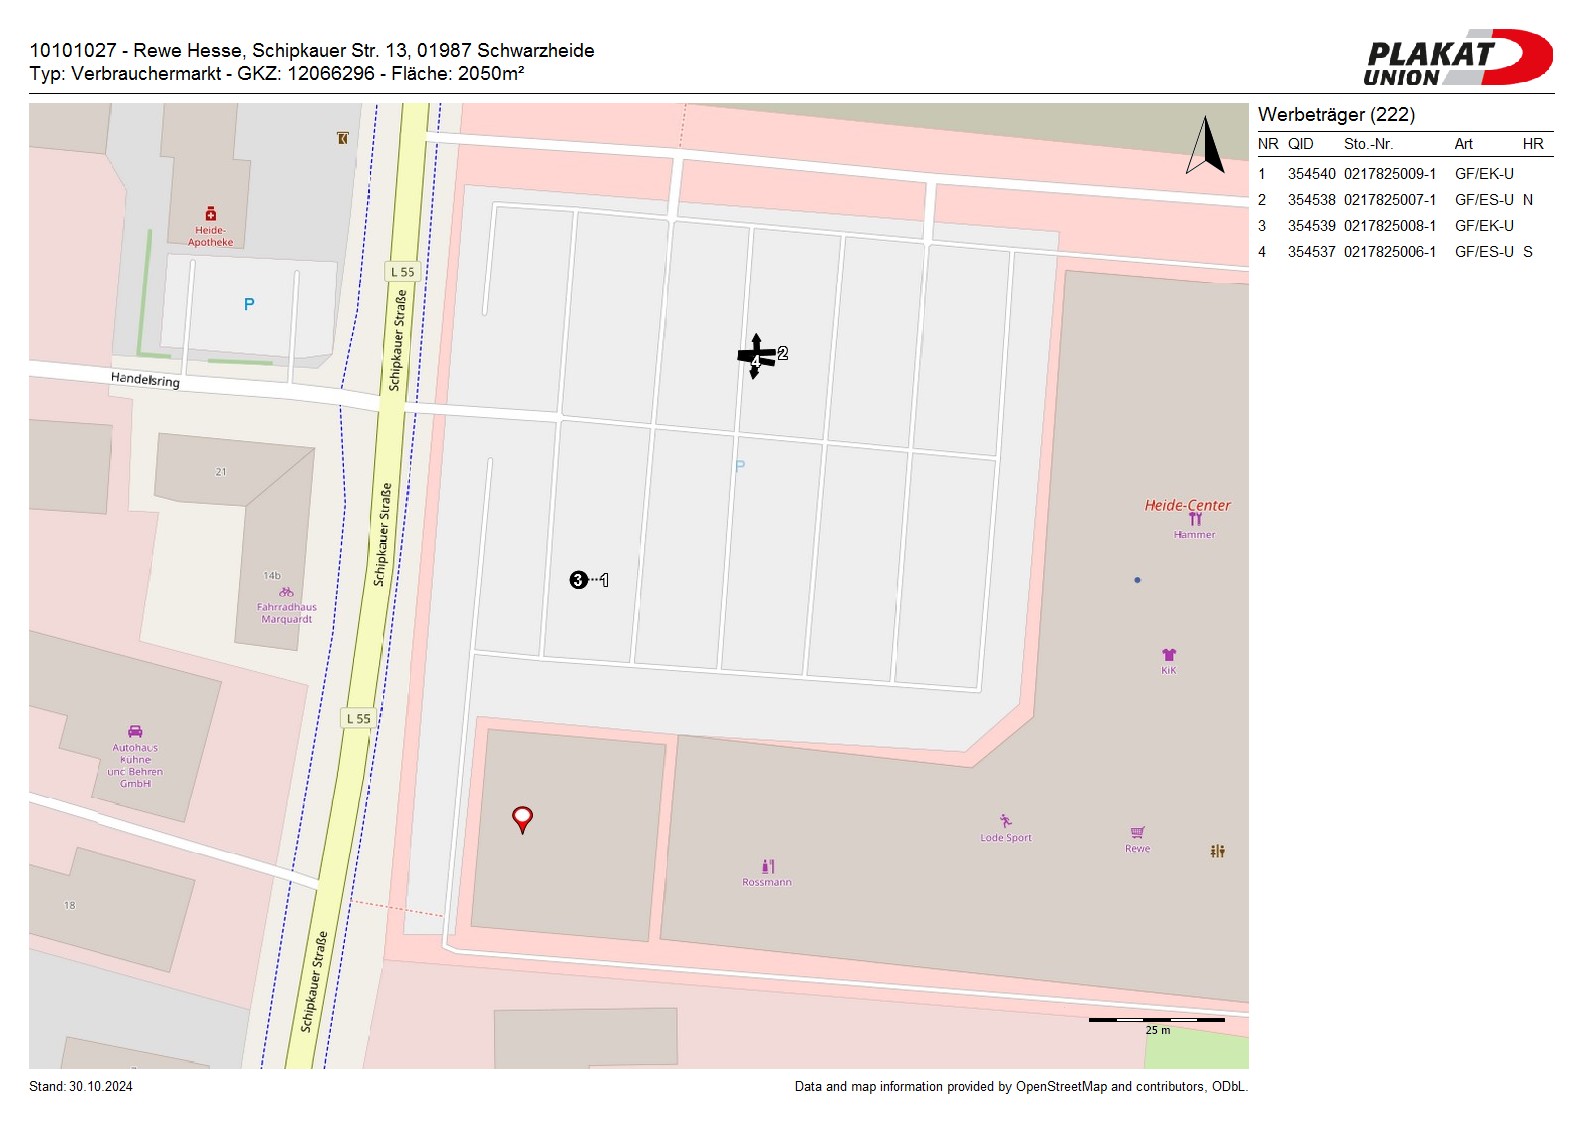The height and width of the screenshot is (1123, 1587).
Task: Select table row with QID 354537
Action: [1404, 252]
